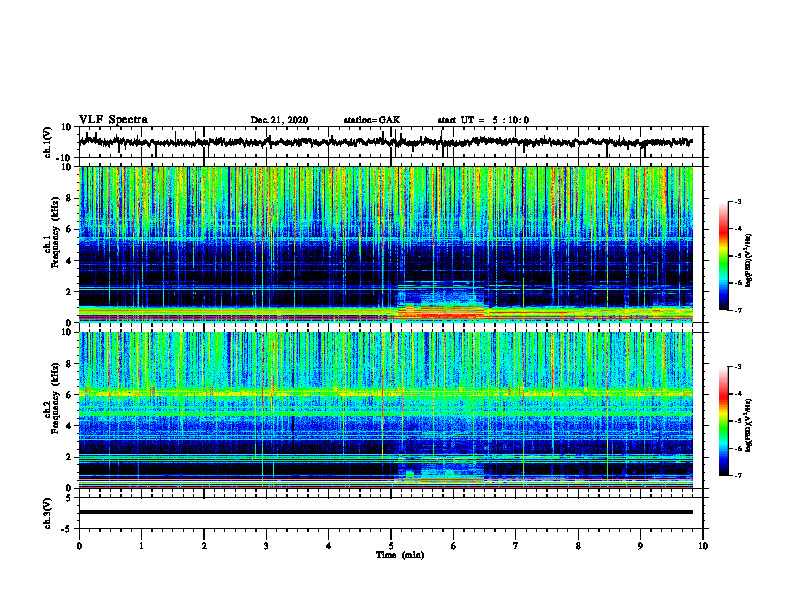Screen dimensions: 792x612
Task: Click the thick ch.3 flat trace line
Action: (x=385, y=512)
